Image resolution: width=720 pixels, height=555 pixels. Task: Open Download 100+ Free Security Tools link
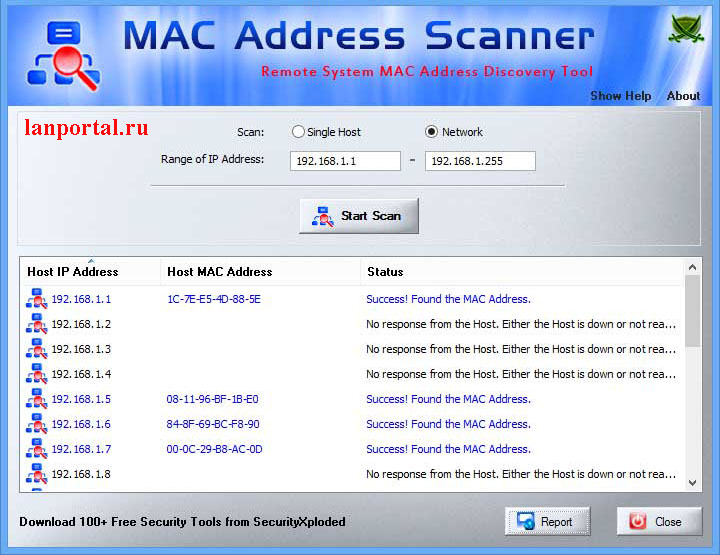point(182,522)
